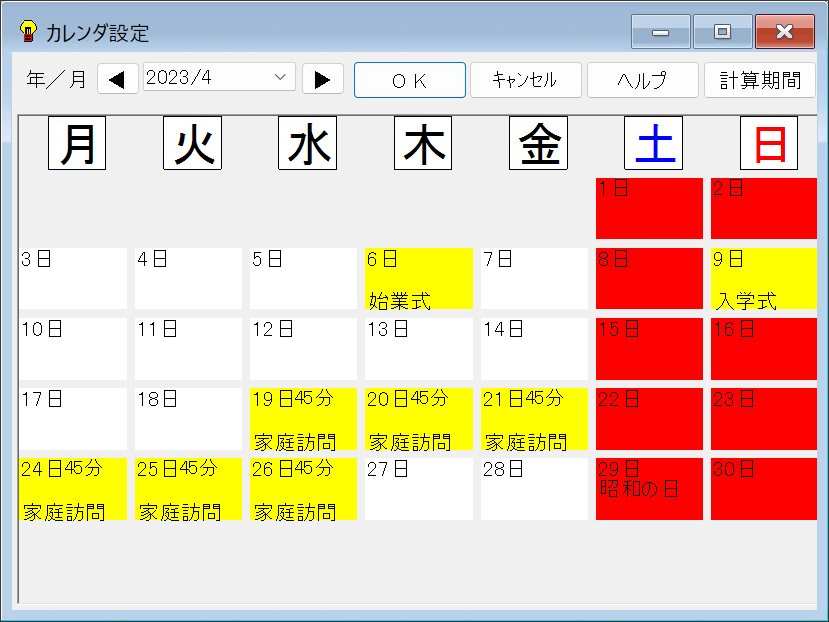This screenshot has height=622, width=829.
Task: Select the 20日45分 家庭訪問 cell
Action: (419, 419)
